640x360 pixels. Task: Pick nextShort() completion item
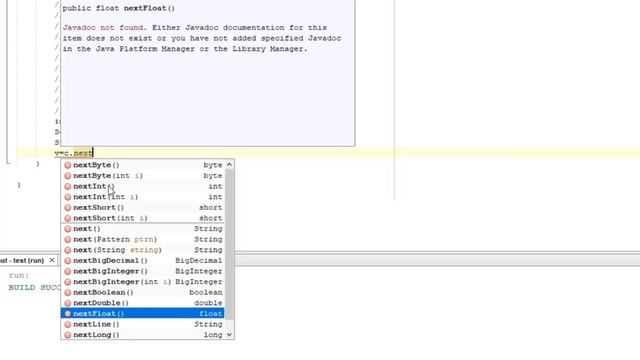click(142, 207)
